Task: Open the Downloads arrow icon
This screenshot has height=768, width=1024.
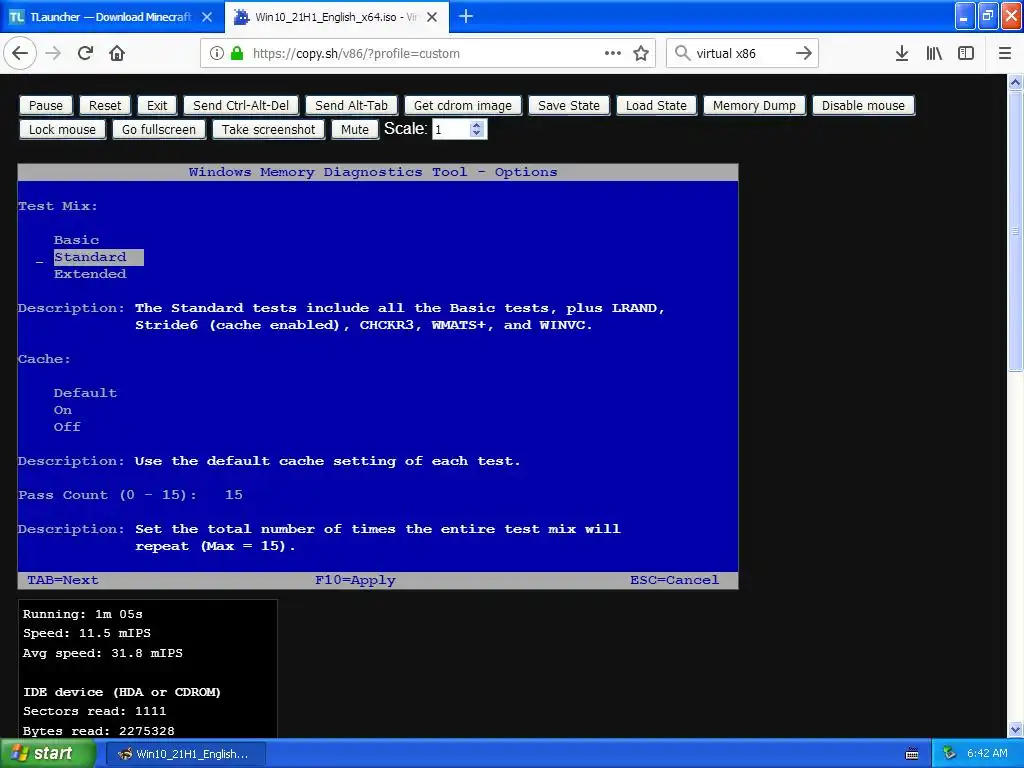Action: coord(902,54)
